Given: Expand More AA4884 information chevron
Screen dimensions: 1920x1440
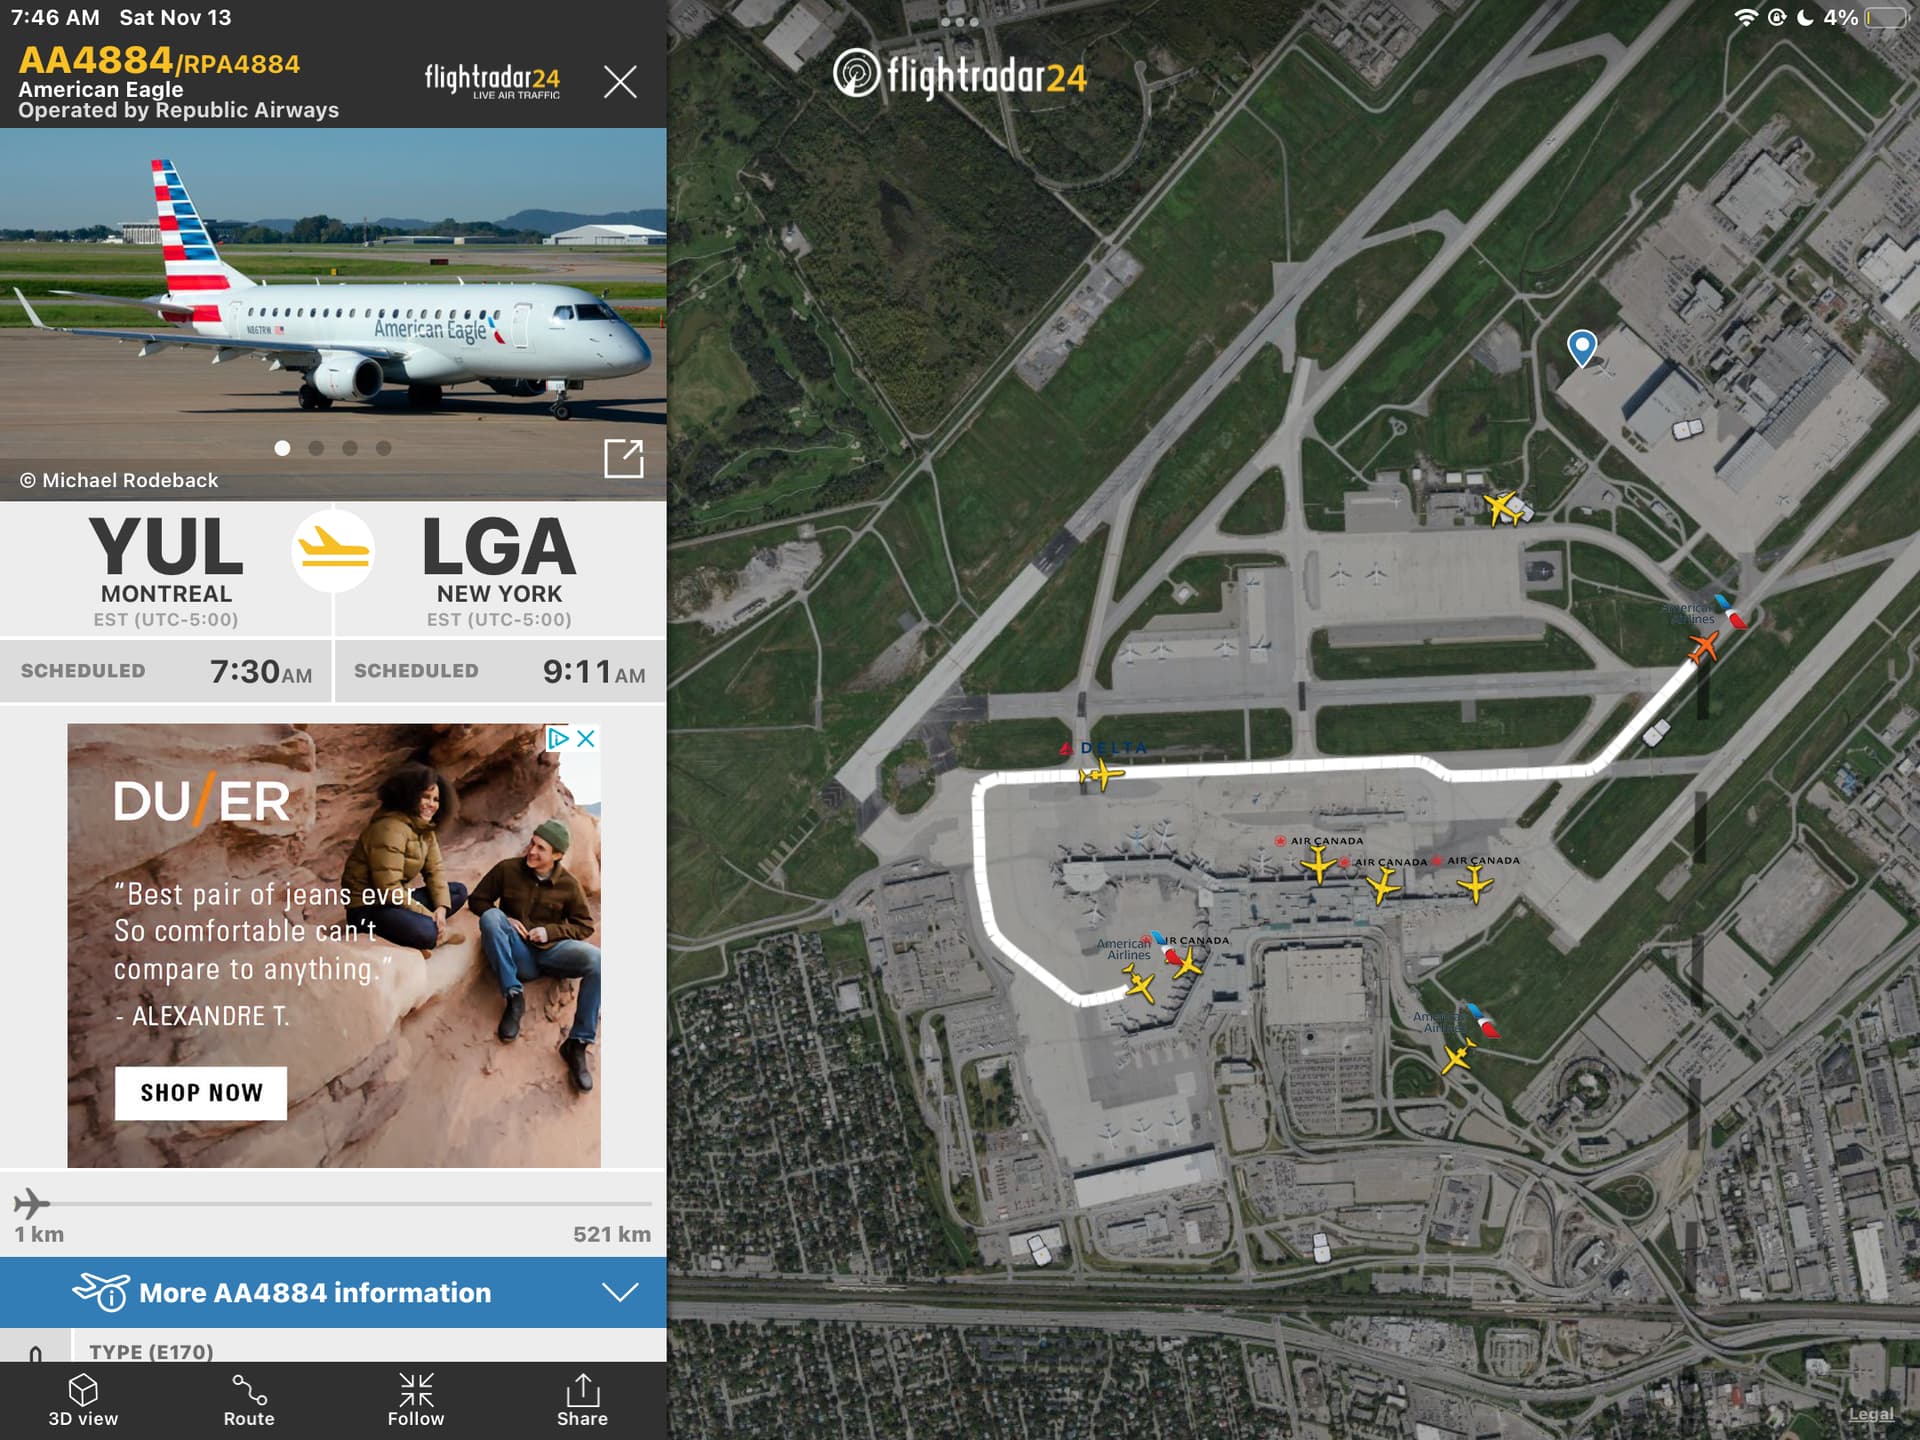Looking at the screenshot, I should point(620,1292).
